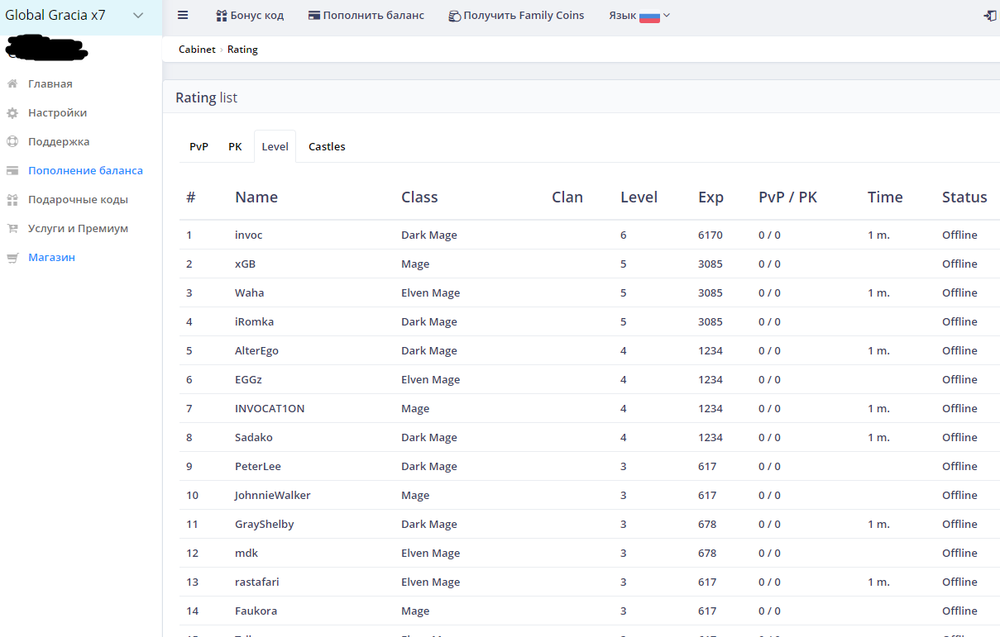Click the gift icon beside Подарочные коды

(x=13, y=200)
